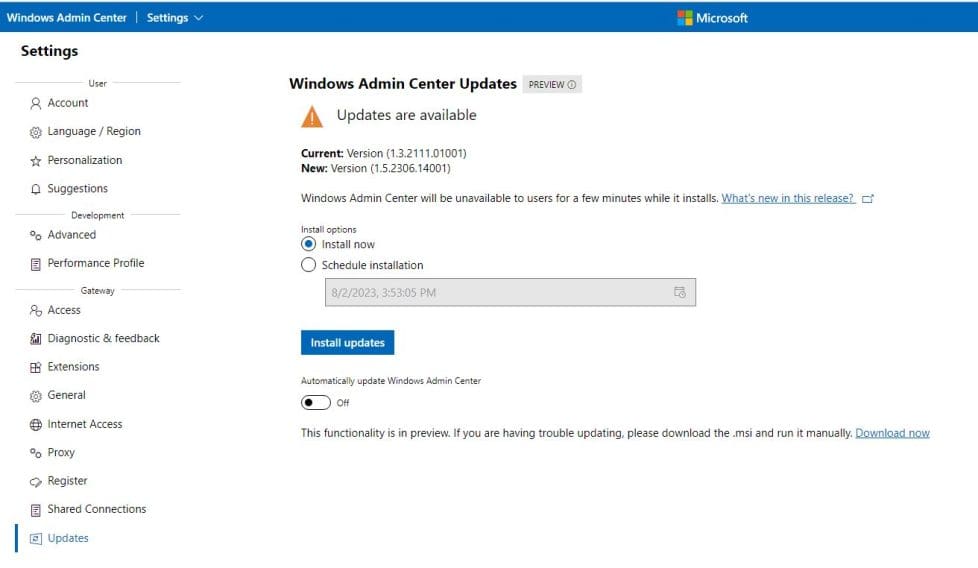Click the Proxy gears icon
The image size is (978, 568).
pyautogui.click(x=36, y=453)
